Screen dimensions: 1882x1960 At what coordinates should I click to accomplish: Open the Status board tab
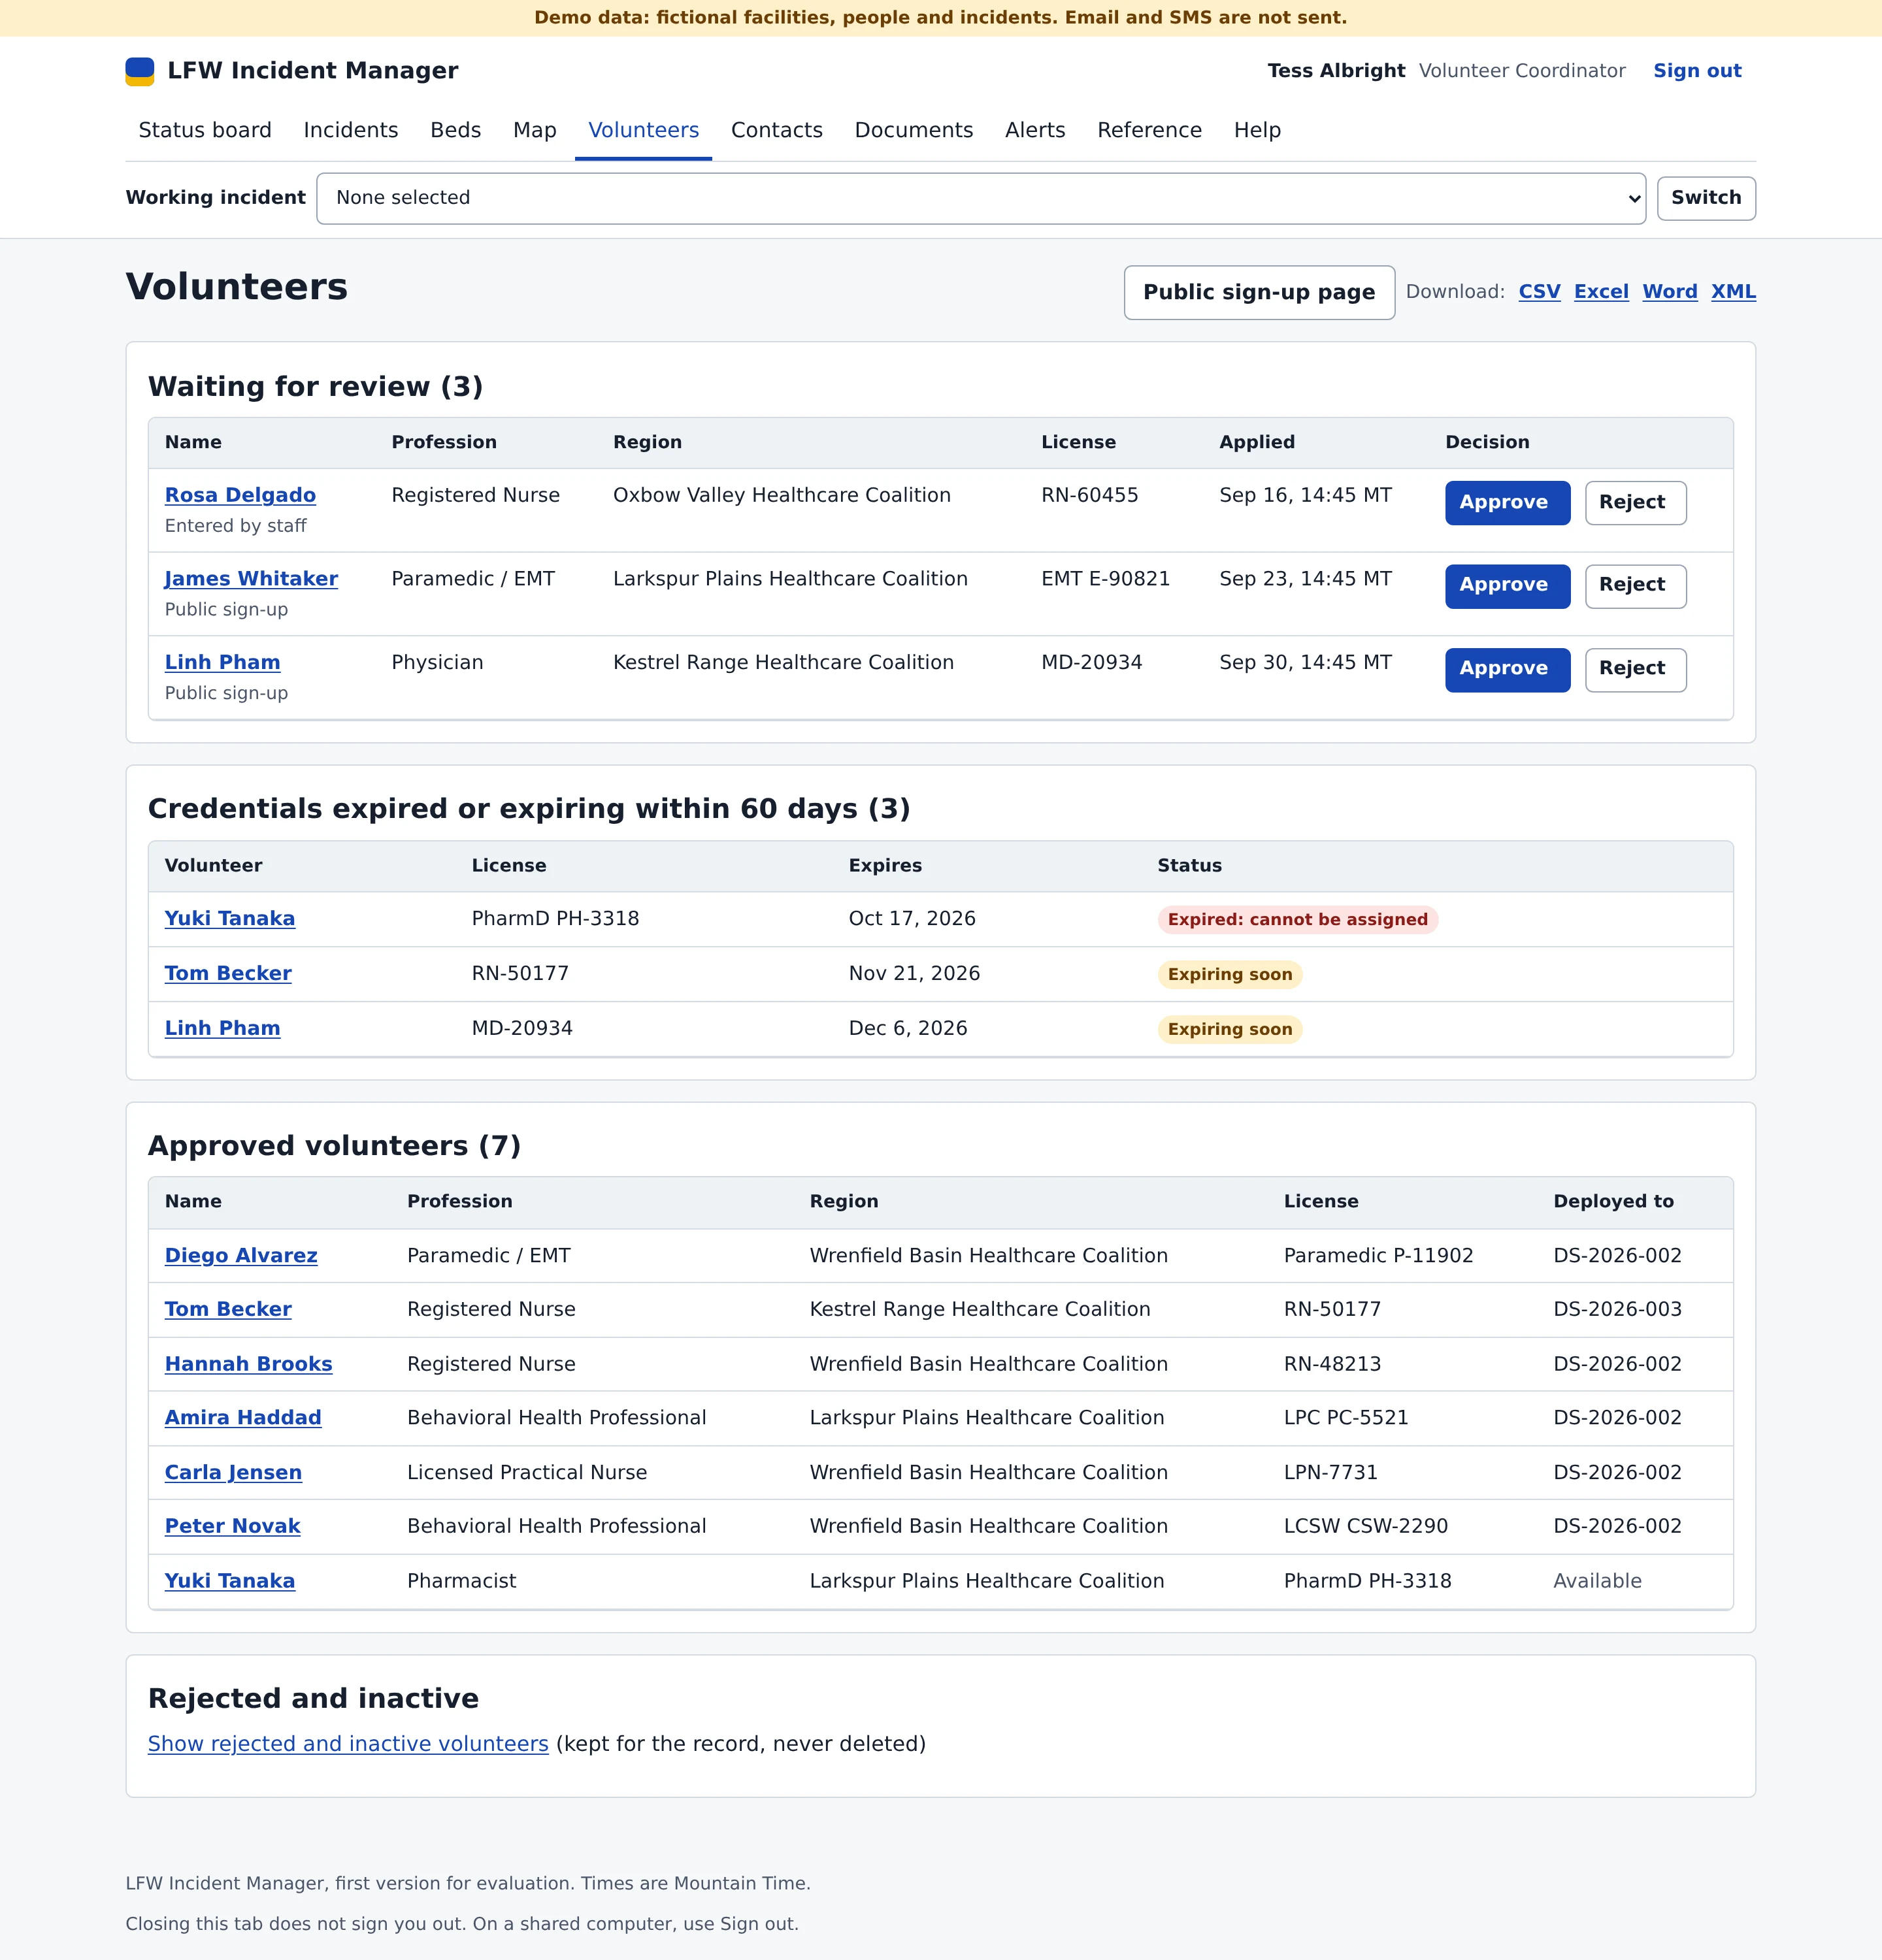[x=205, y=130]
